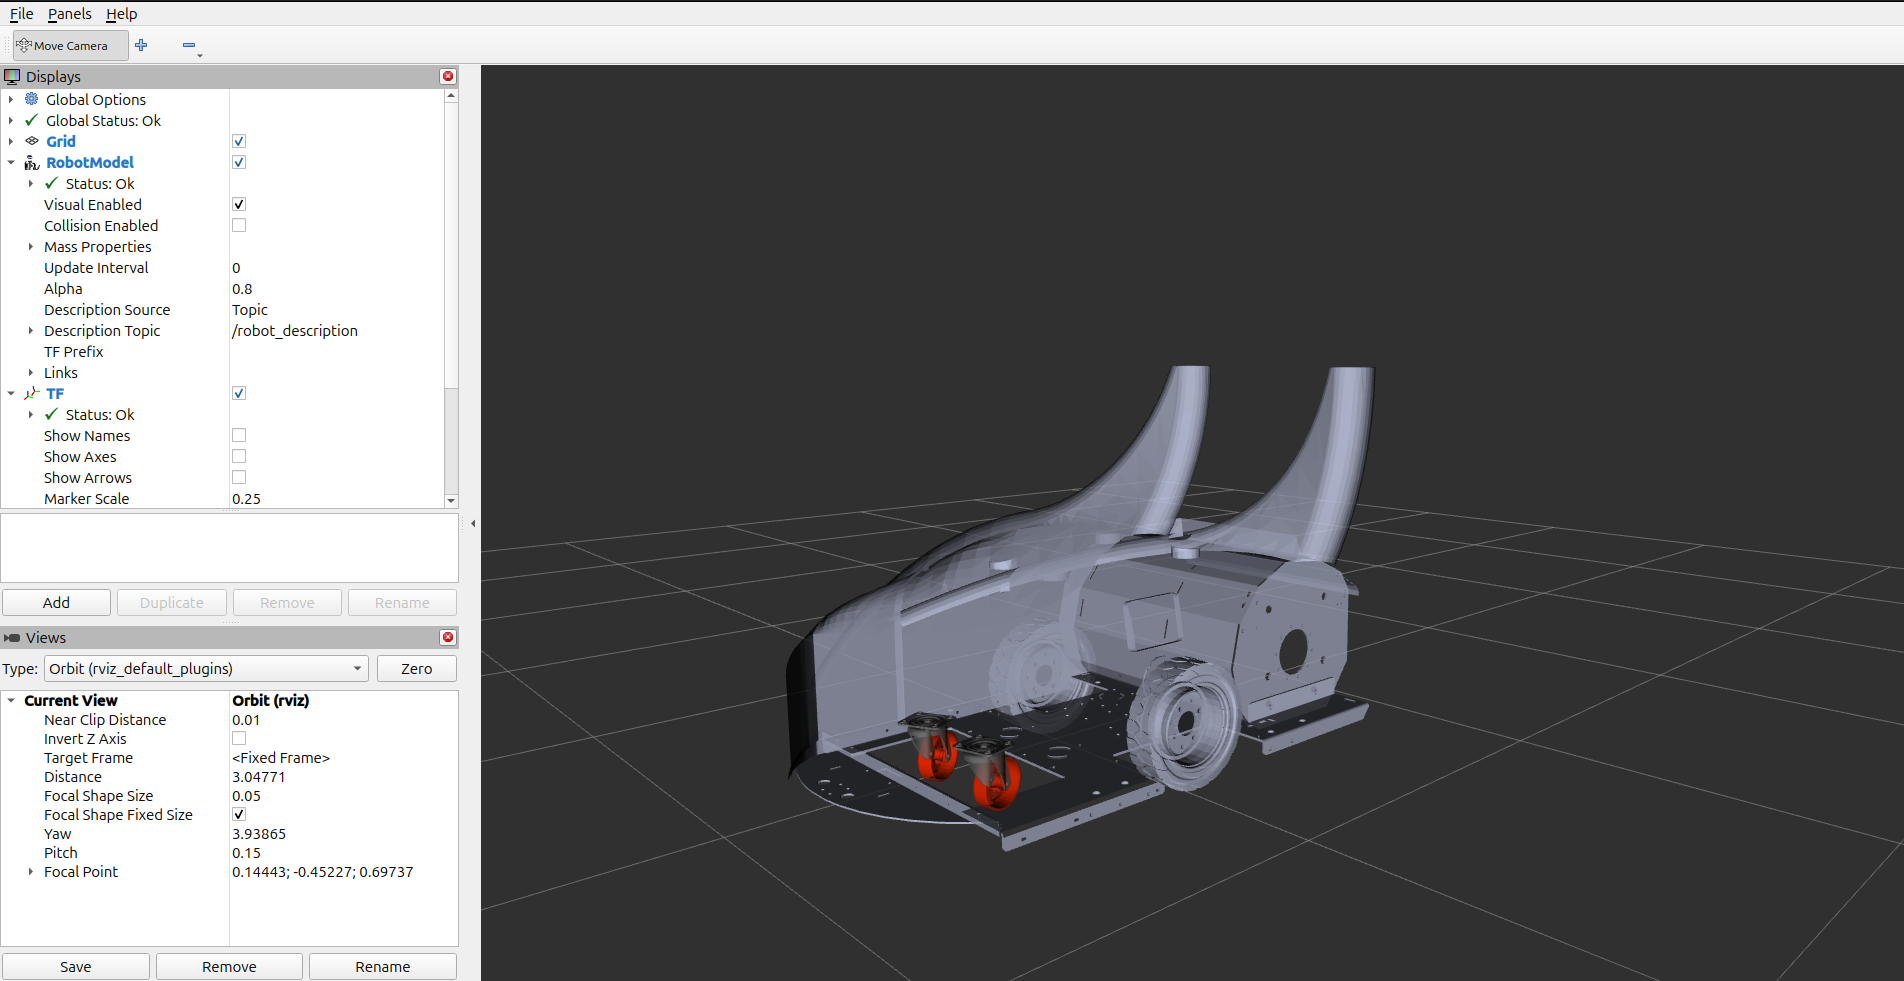Close the Displays panel
The height and width of the screenshot is (981, 1904).
[x=448, y=76]
